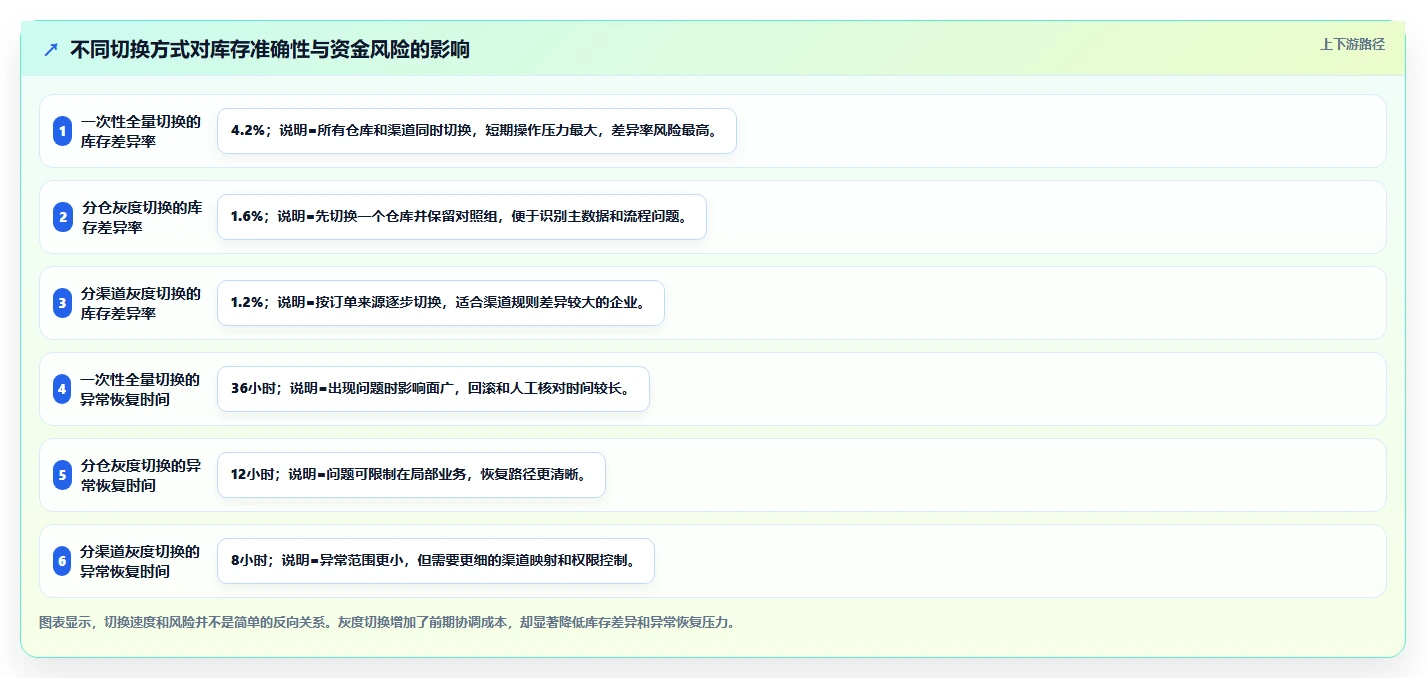Open the 36小时 value box about 回滚和人工核对
This screenshot has height=678, width=1426.
coord(433,389)
